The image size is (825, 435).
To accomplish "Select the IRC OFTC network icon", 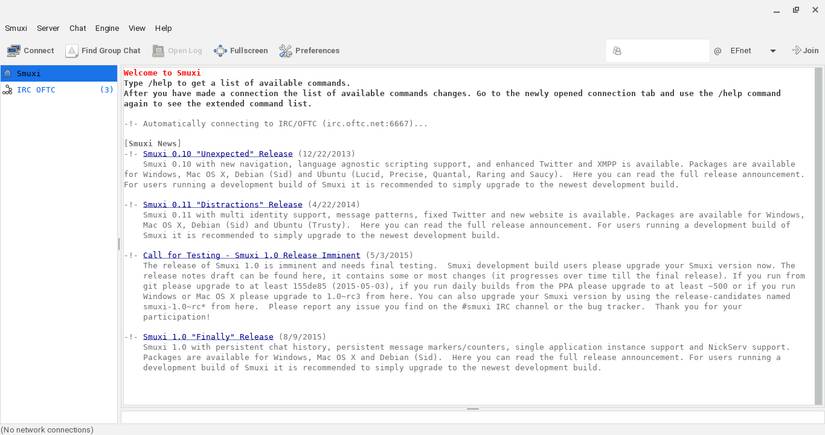I will click(x=7, y=90).
